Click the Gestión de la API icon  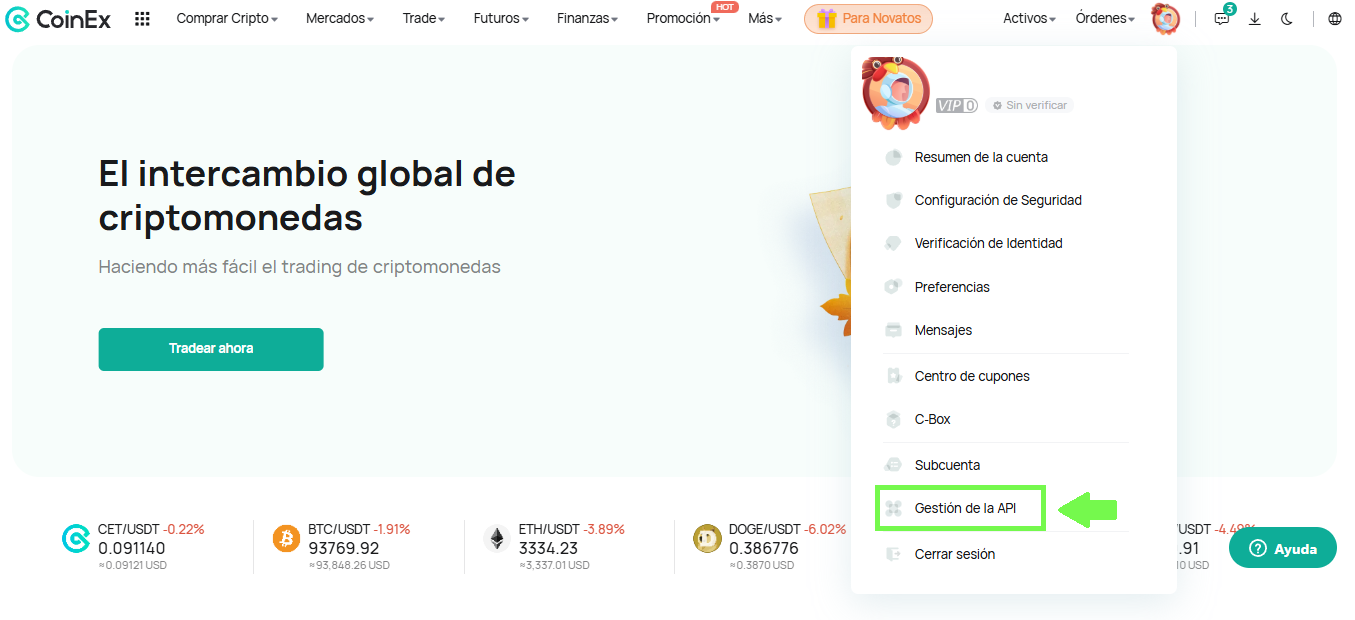pos(894,508)
